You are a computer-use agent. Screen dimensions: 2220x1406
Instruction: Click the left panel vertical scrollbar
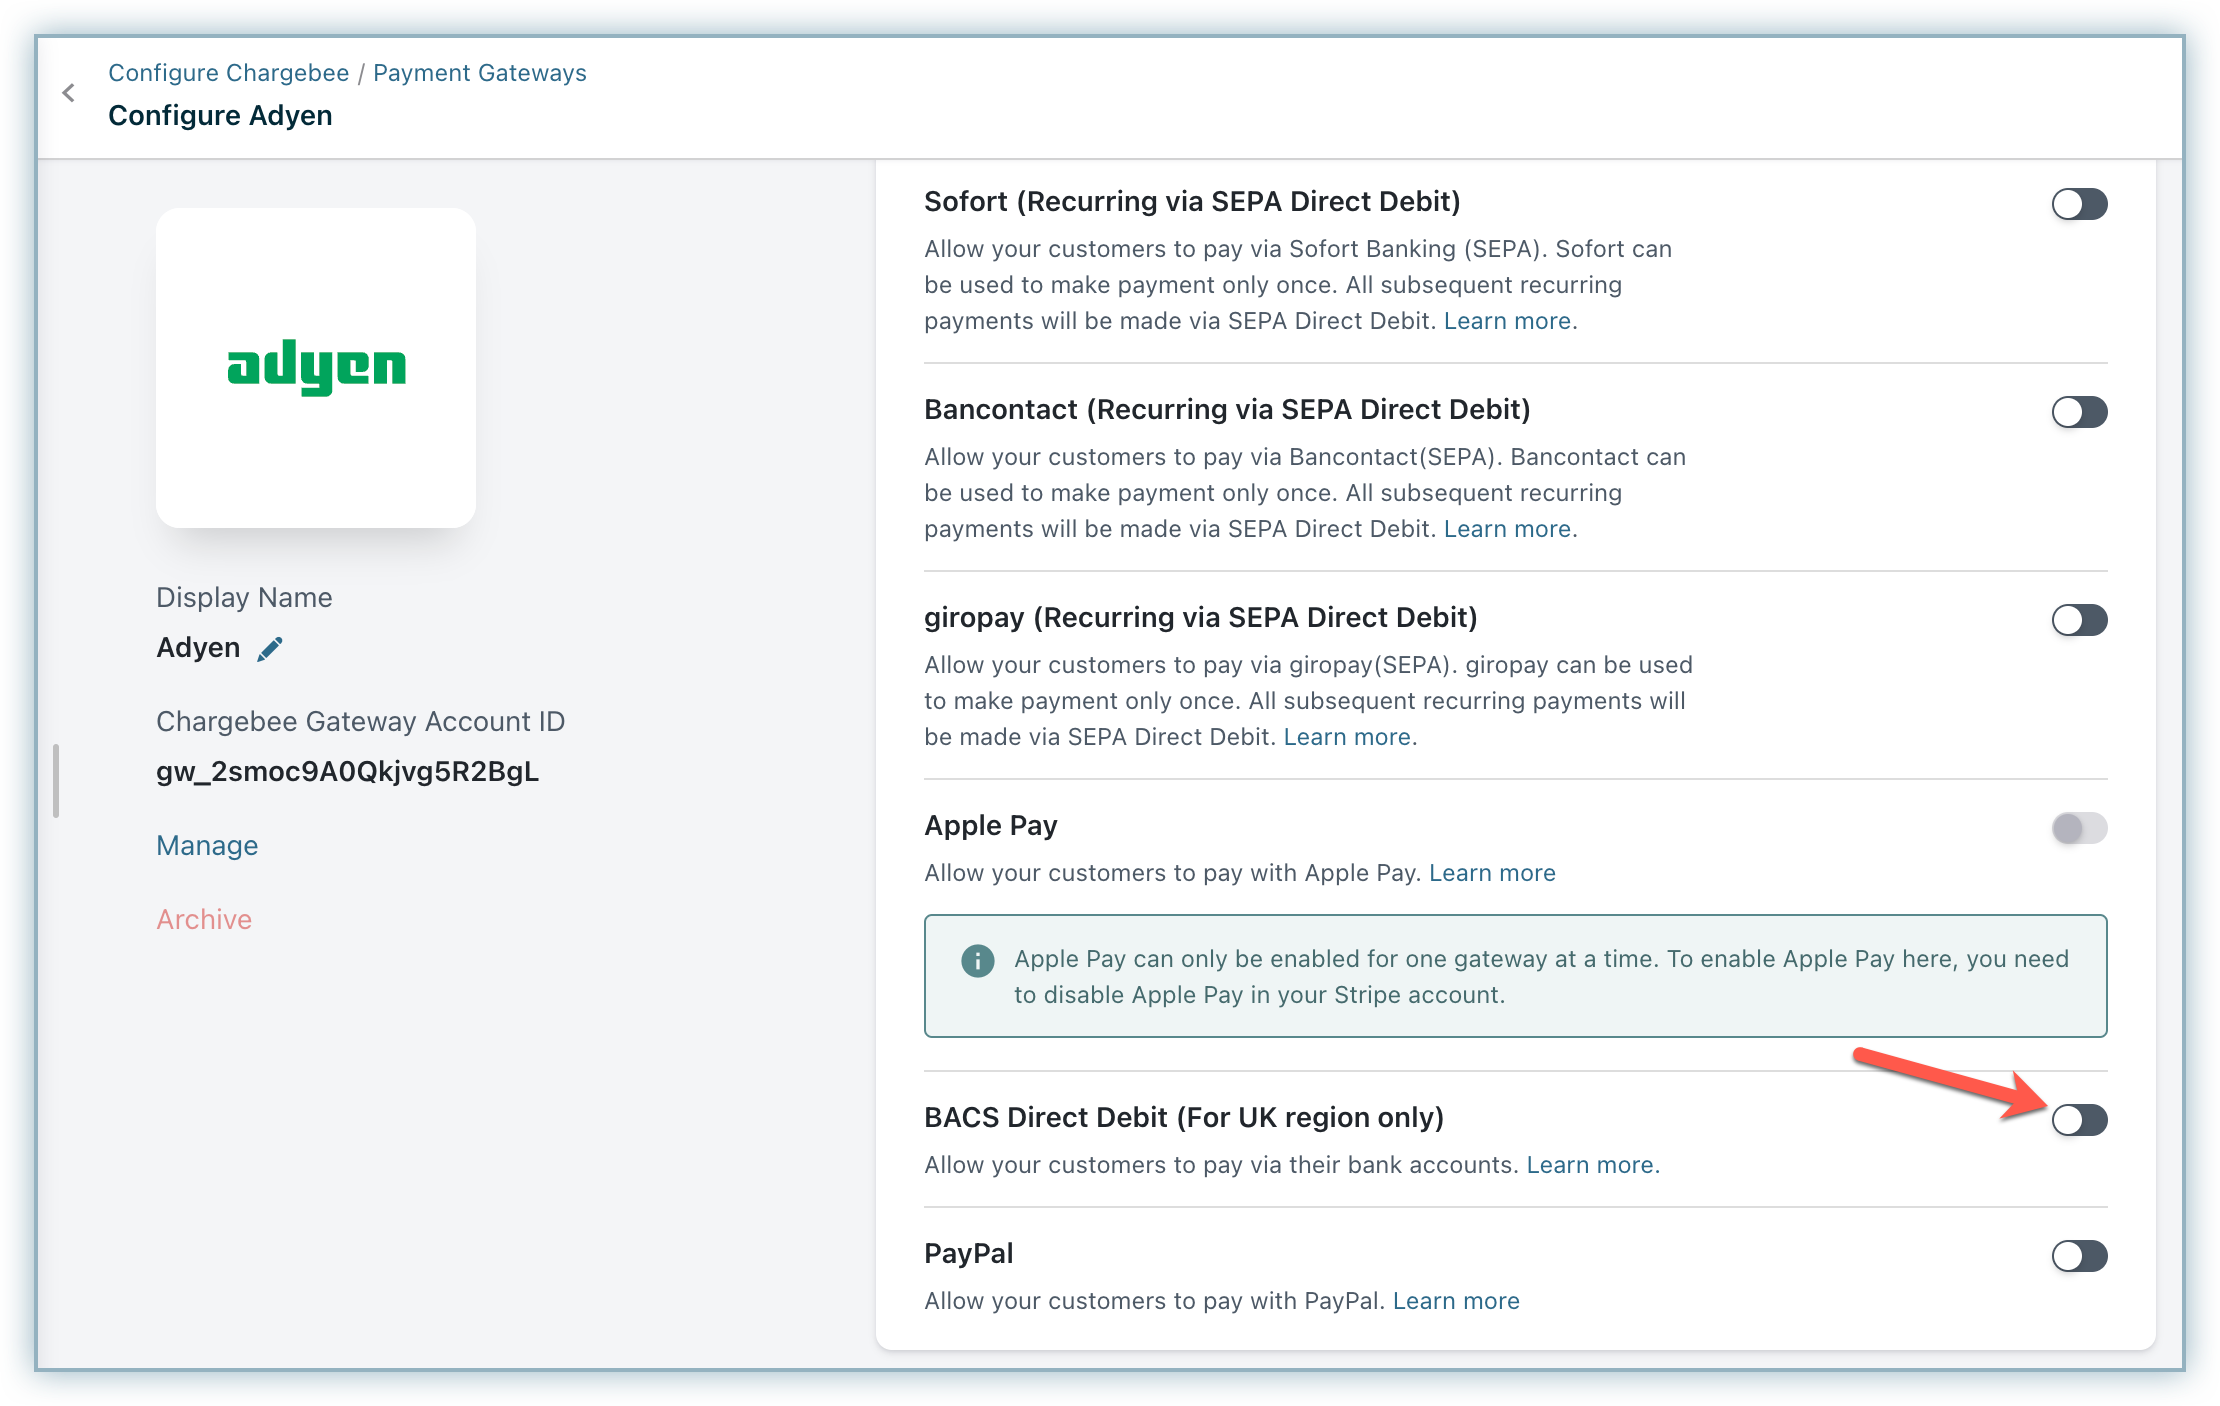[56, 780]
